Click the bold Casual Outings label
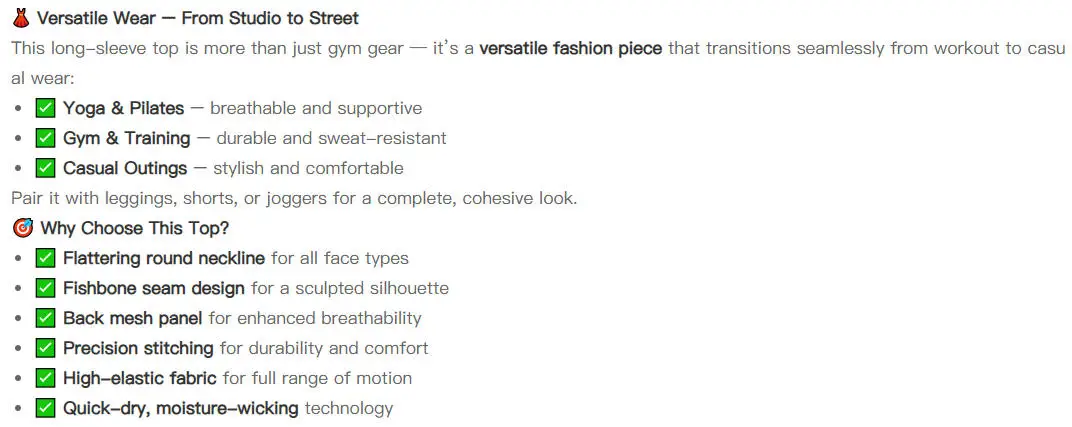The image size is (1072, 427). coord(125,168)
